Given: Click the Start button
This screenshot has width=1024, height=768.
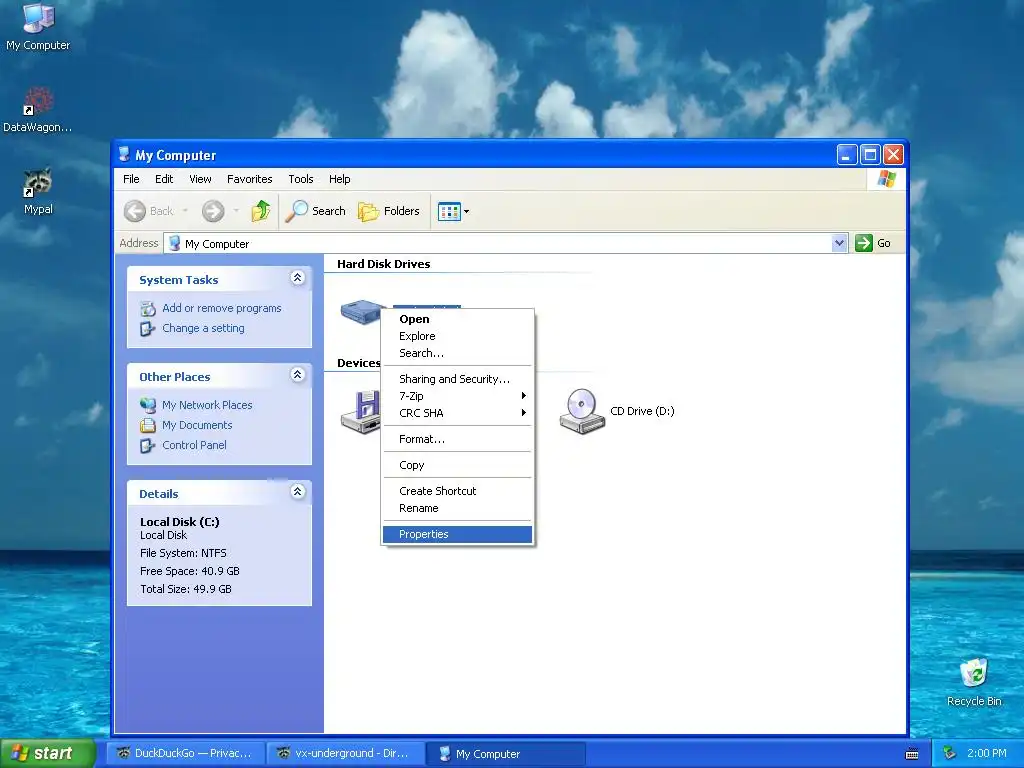Looking at the screenshot, I should (47, 753).
